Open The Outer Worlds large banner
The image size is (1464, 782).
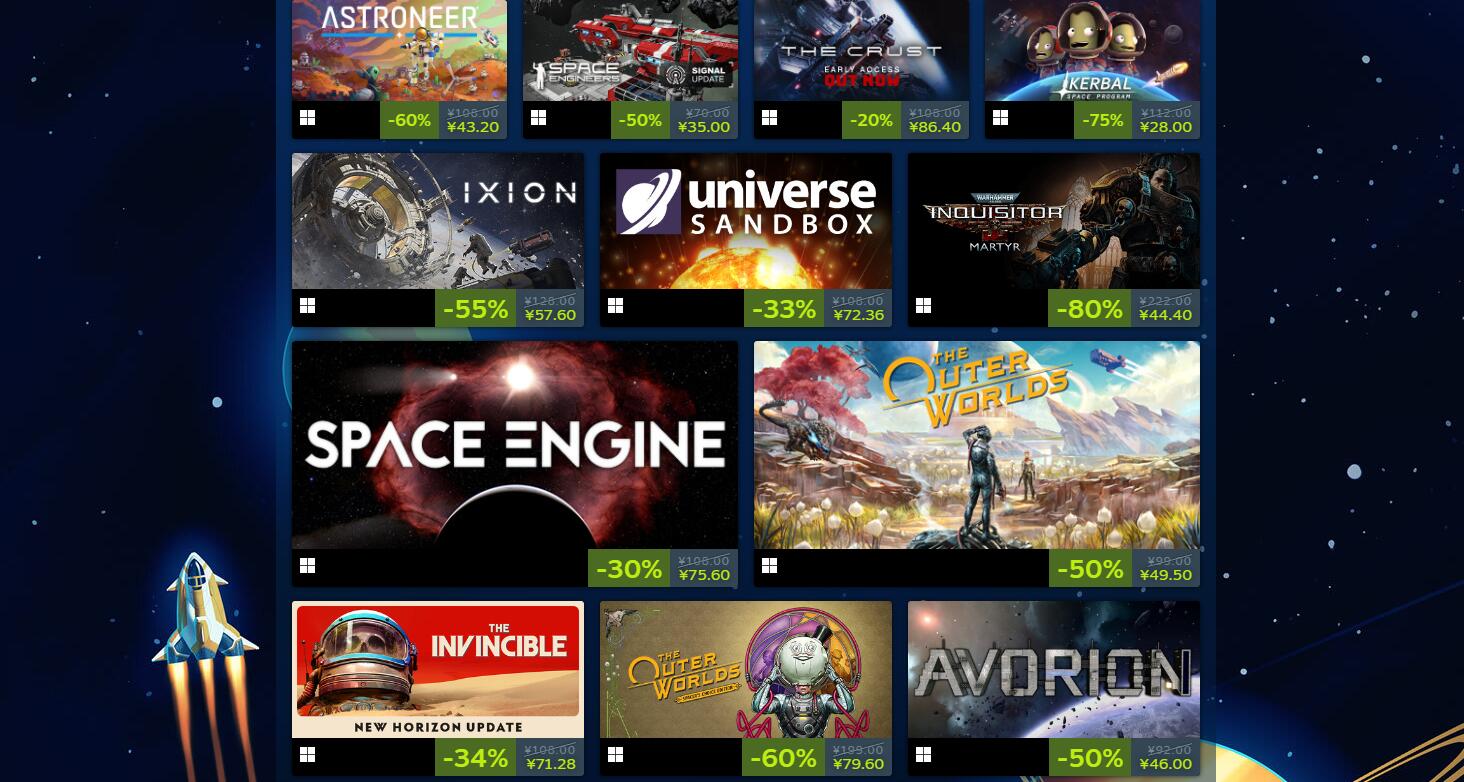(x=977, y=445)
